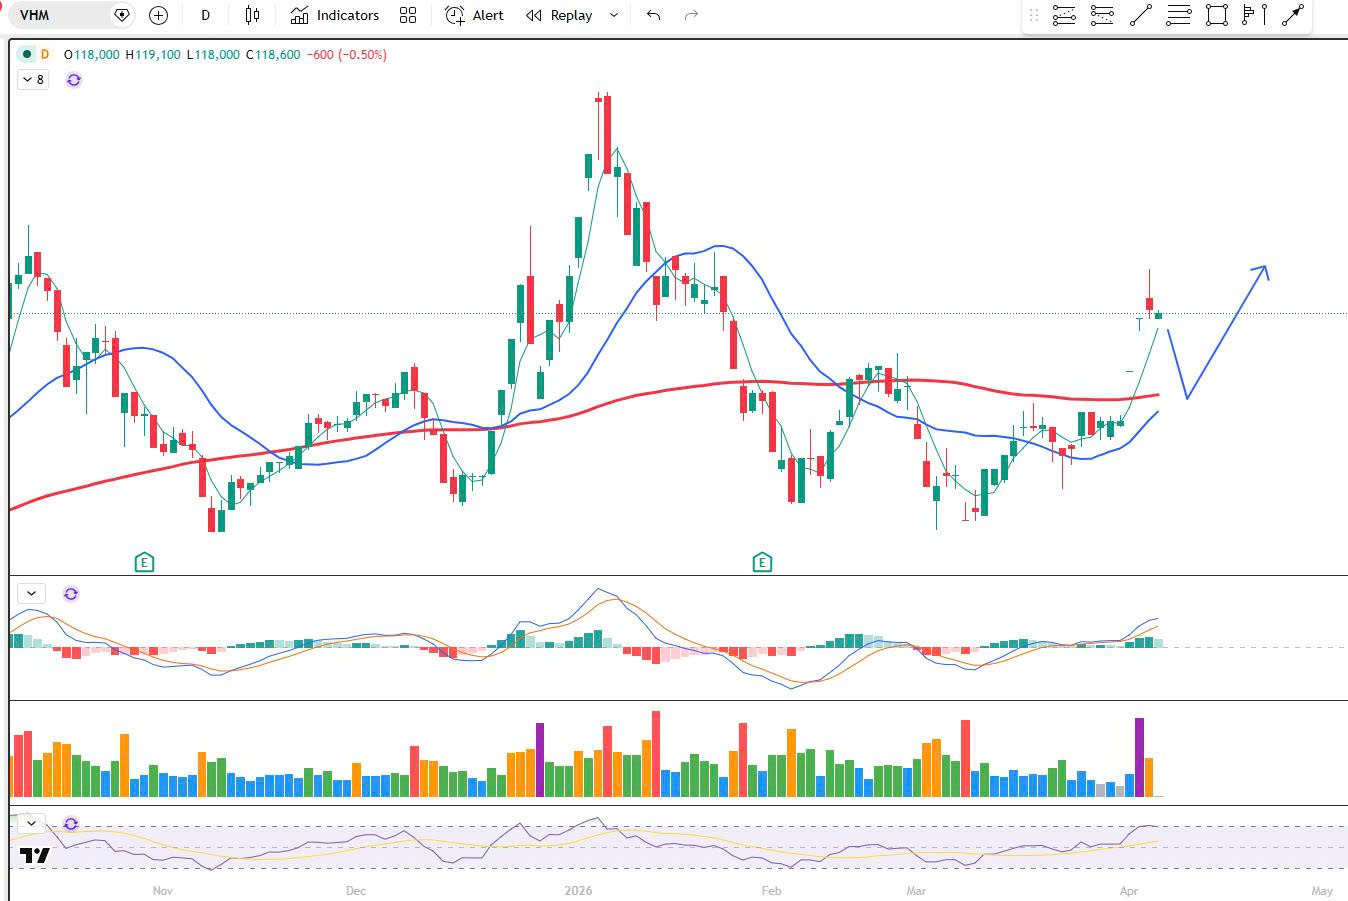Click the refresh icon on the MACD pane
The width and height of the screenshot is (1348, 901).
(71, 594)
